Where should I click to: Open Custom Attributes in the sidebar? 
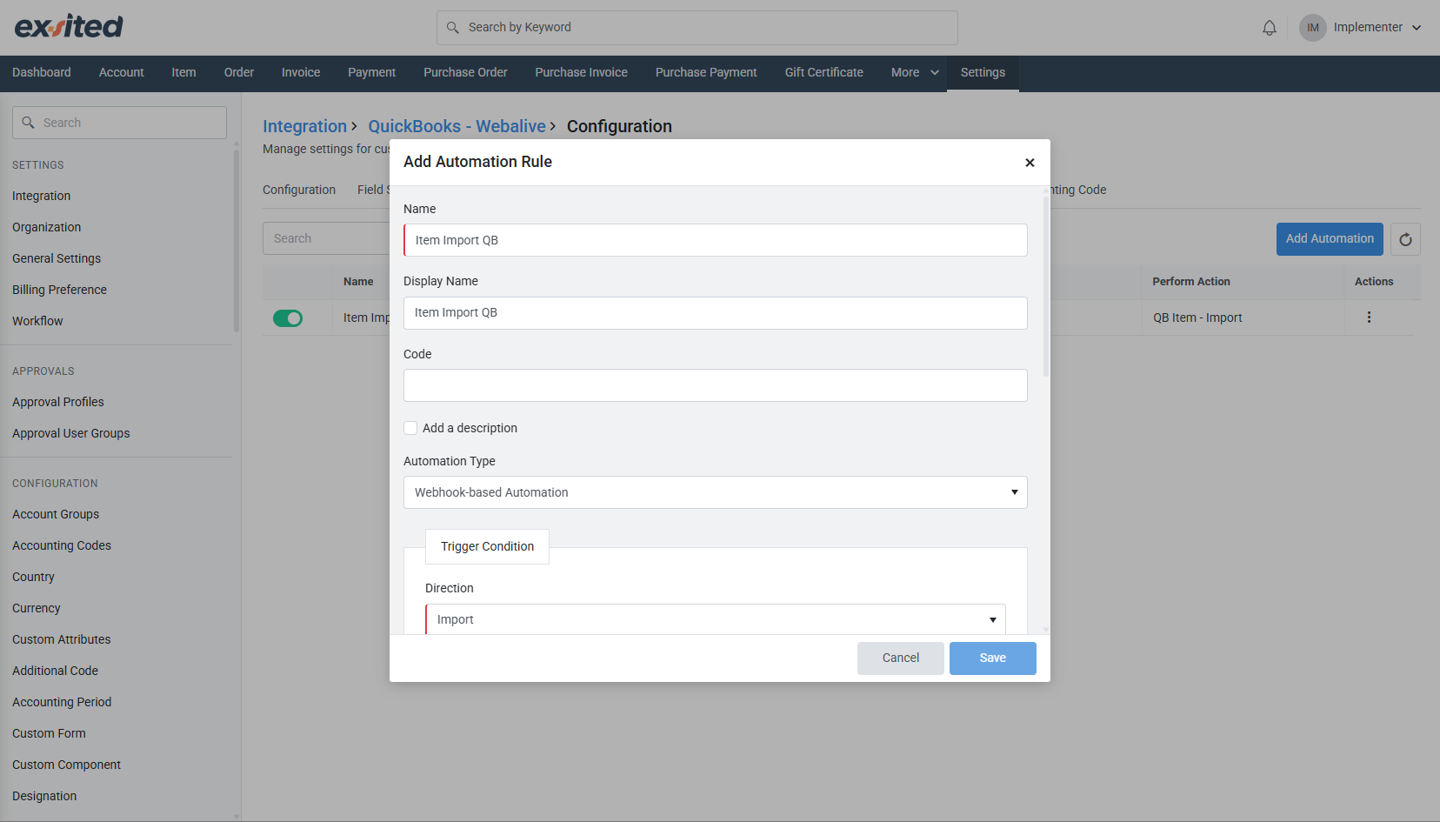61,640
